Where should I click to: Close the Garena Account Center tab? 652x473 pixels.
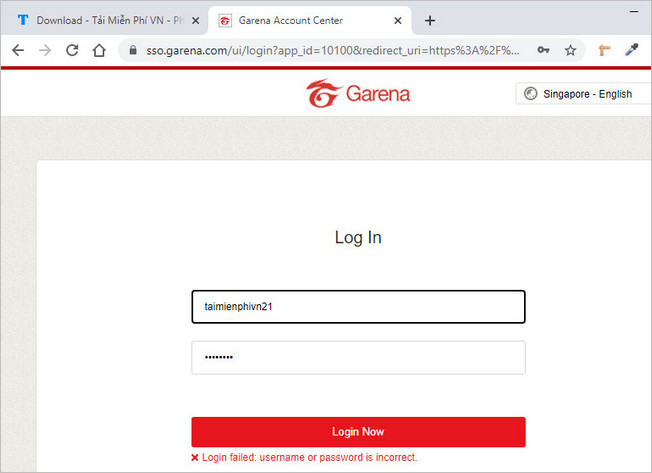[x=399, y=20]
